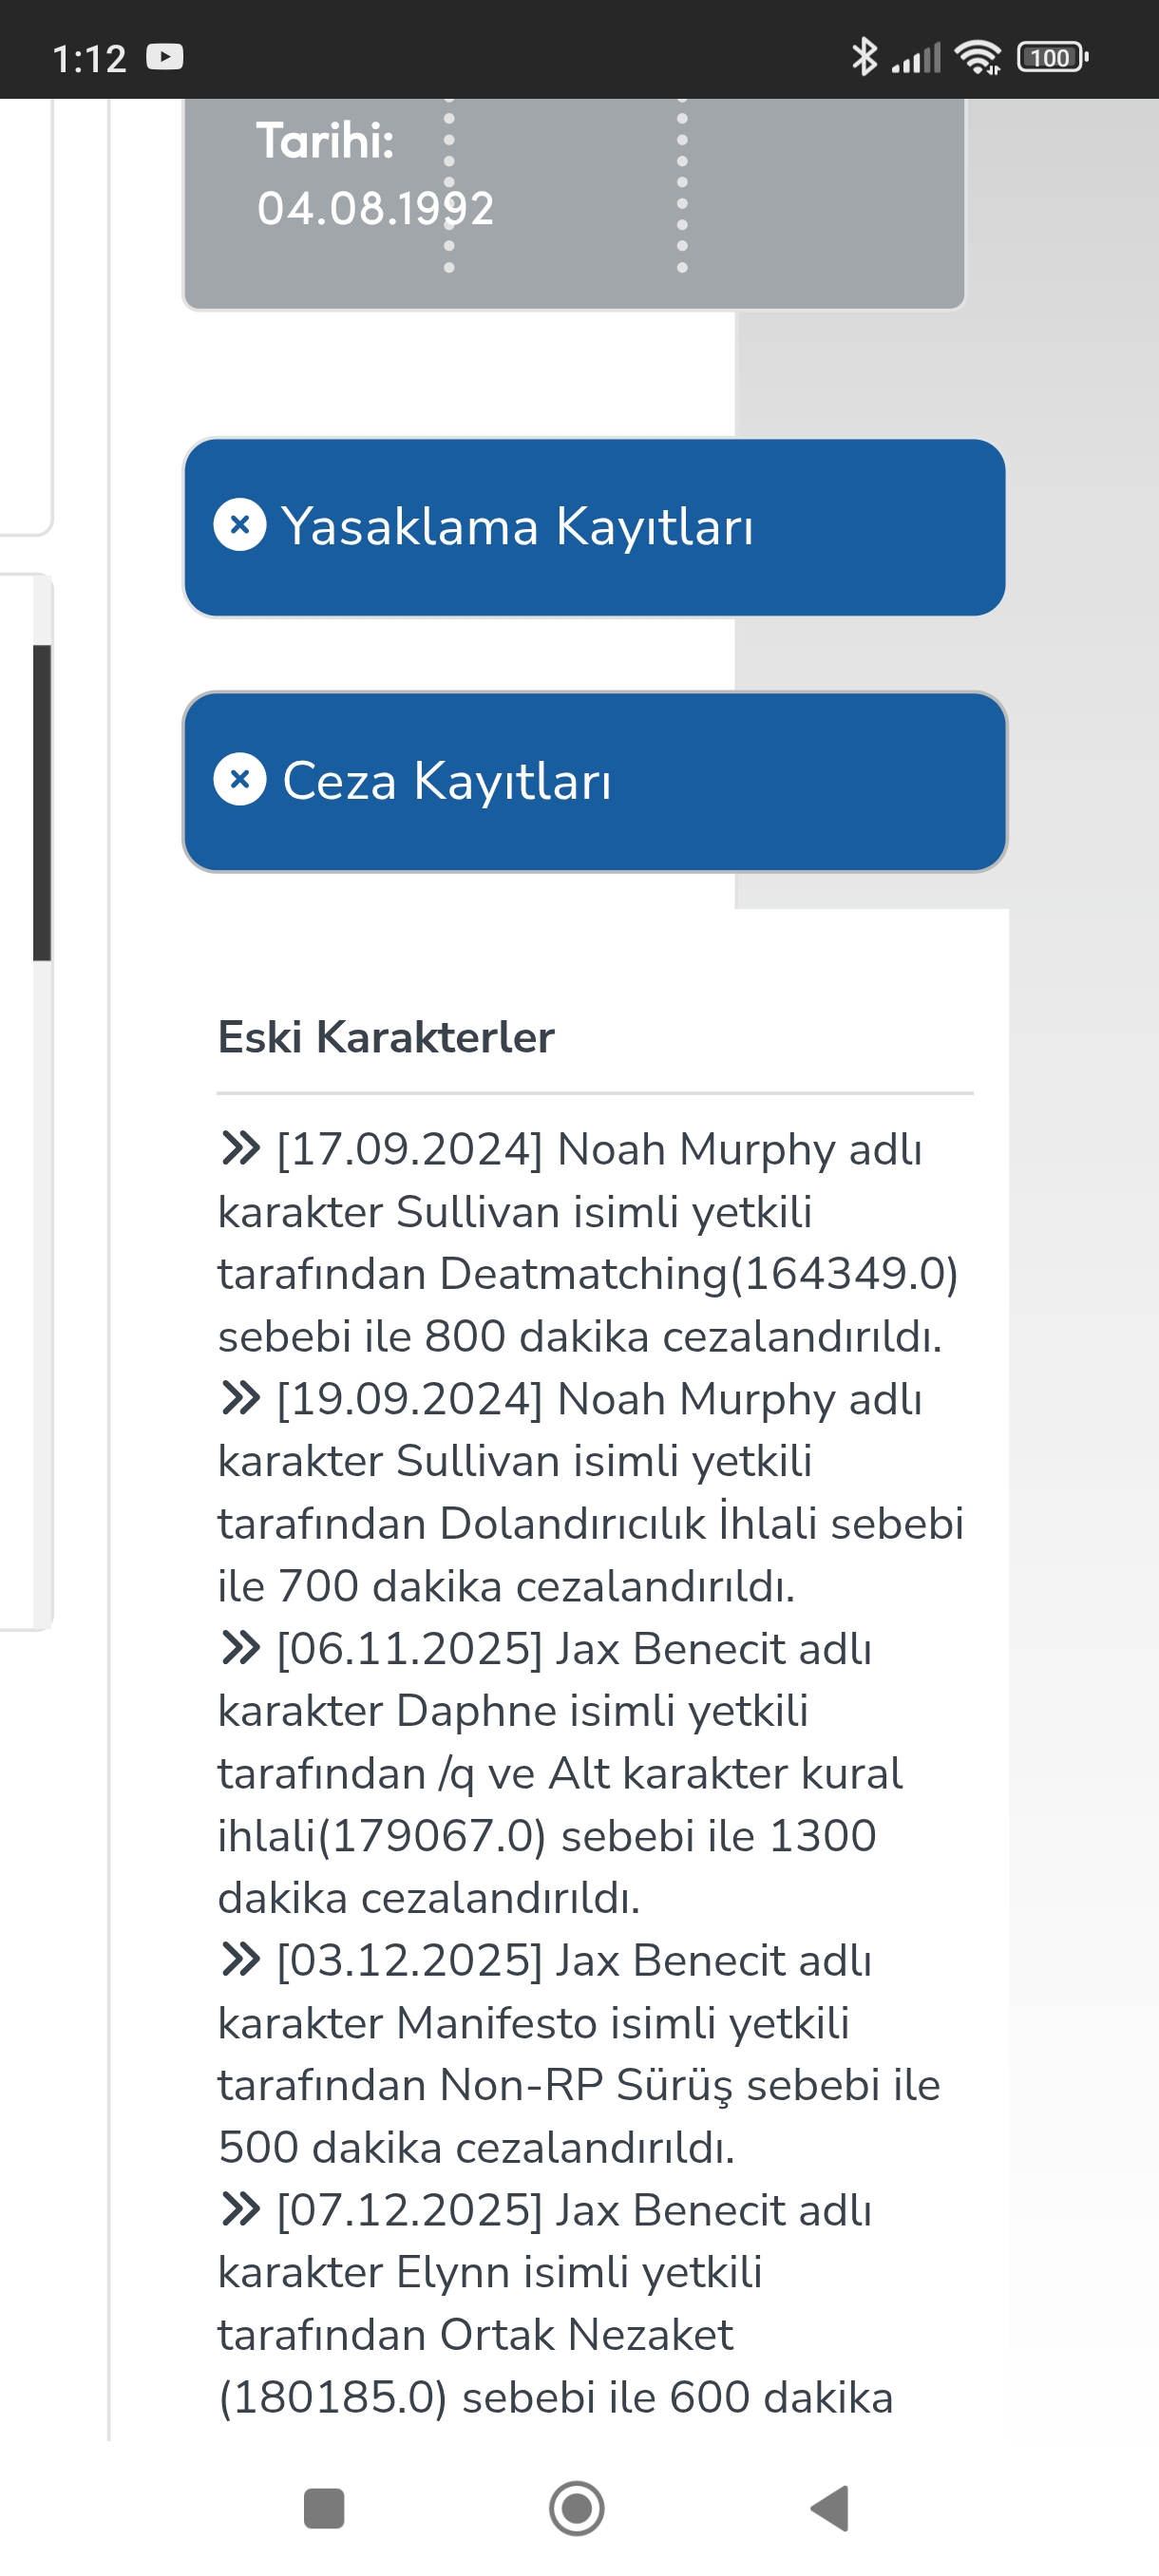Viewport: 1159px width, 2576px height.
Task: Tap the recent apps square button
Action: point(324,2508)
